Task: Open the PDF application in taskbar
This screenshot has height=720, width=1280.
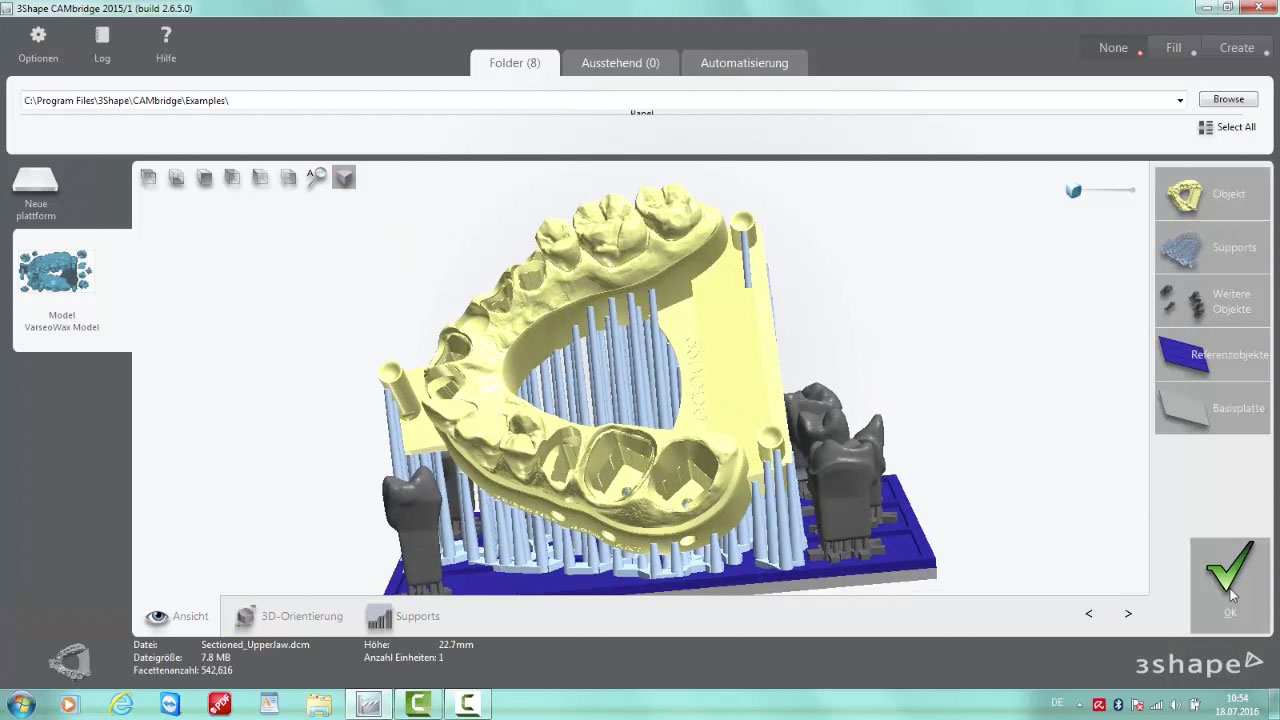Action: tap(219, 704)
